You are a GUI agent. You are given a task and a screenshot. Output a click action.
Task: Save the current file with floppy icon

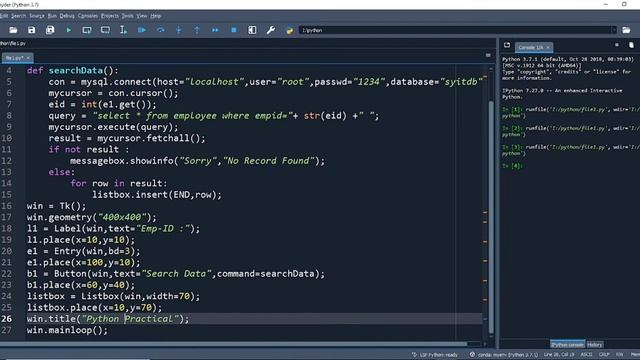[31, 30]
